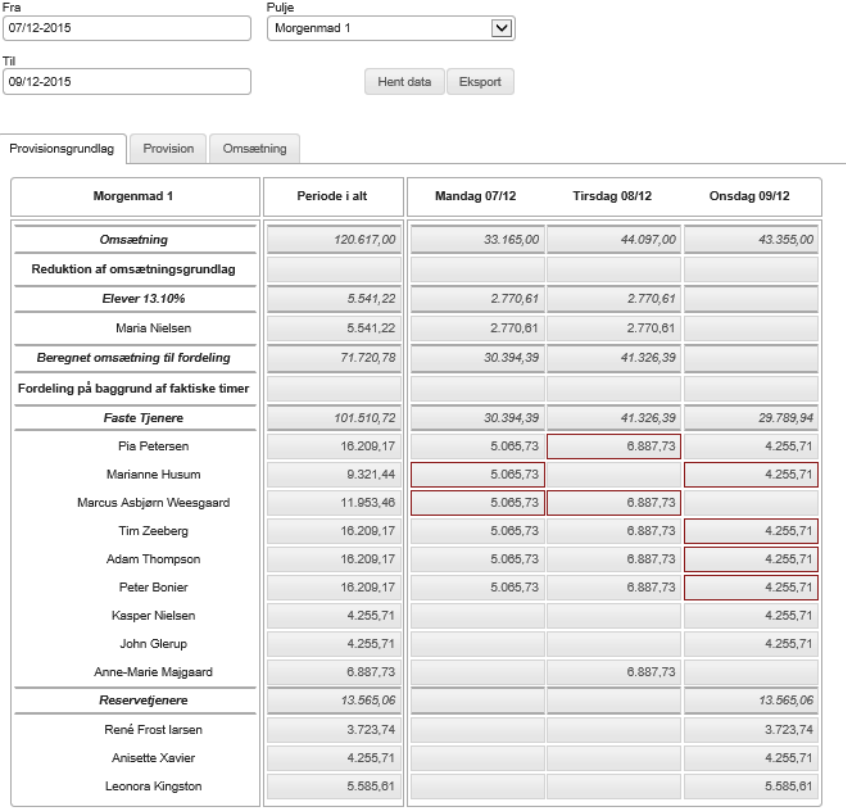The width and height of the screenshot is (846, 810).
Task: Click the Reservetjenere group row label
Action: tap(134, 702)
